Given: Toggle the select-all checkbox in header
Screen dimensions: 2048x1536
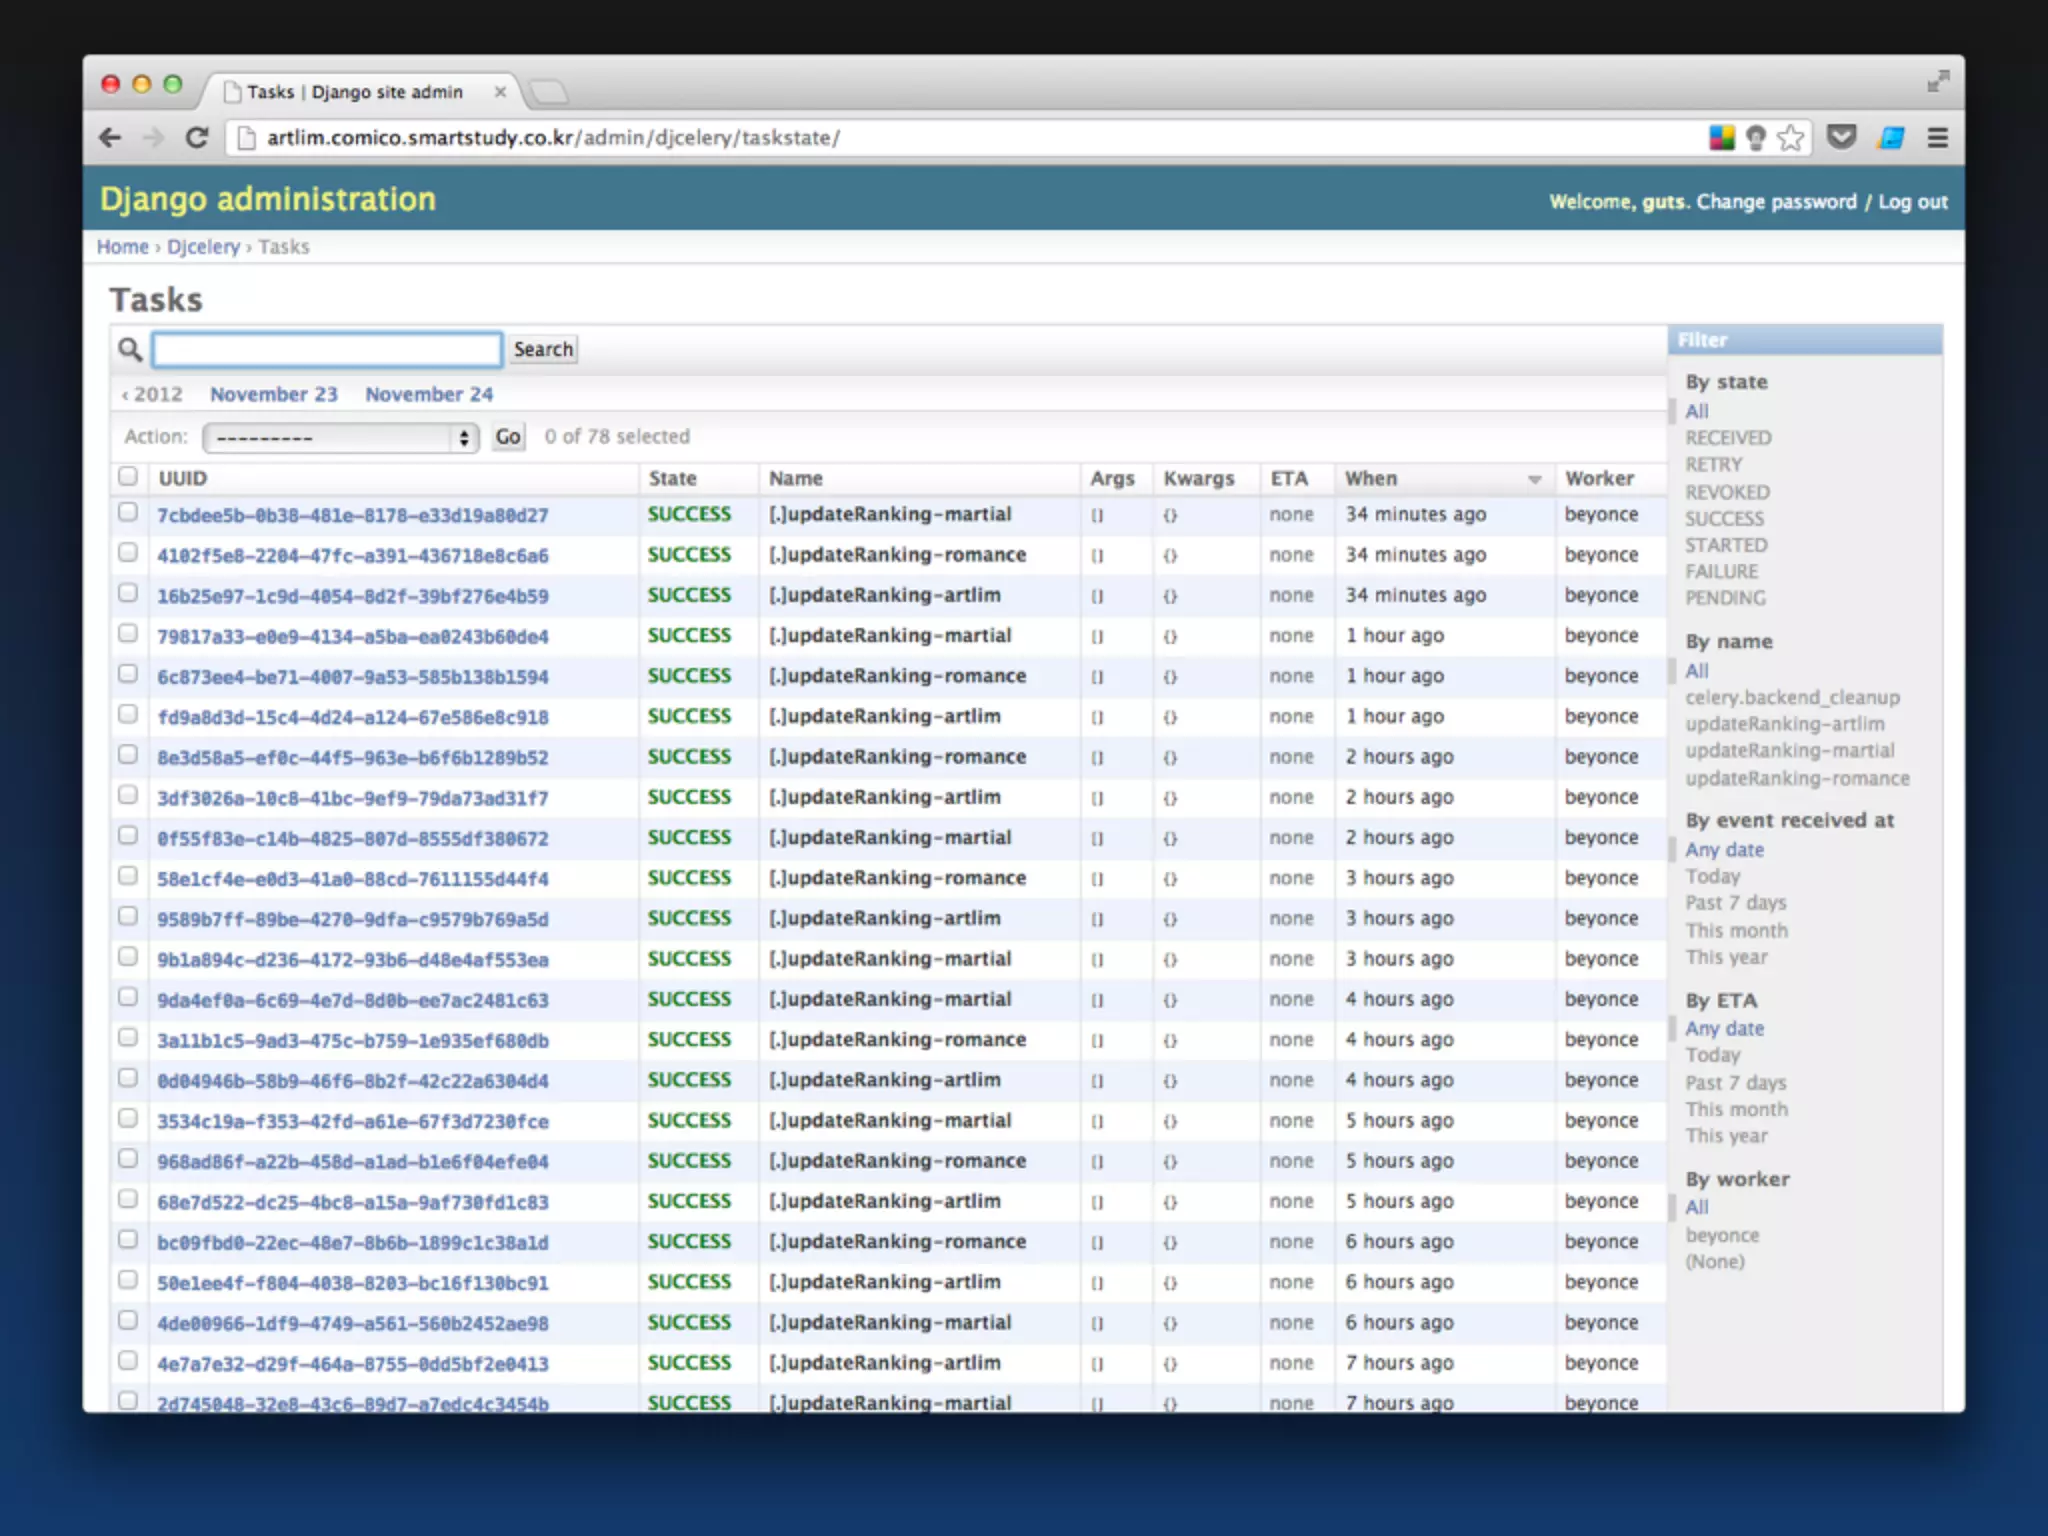Looking at the screenshot, I should coord(128,477).
